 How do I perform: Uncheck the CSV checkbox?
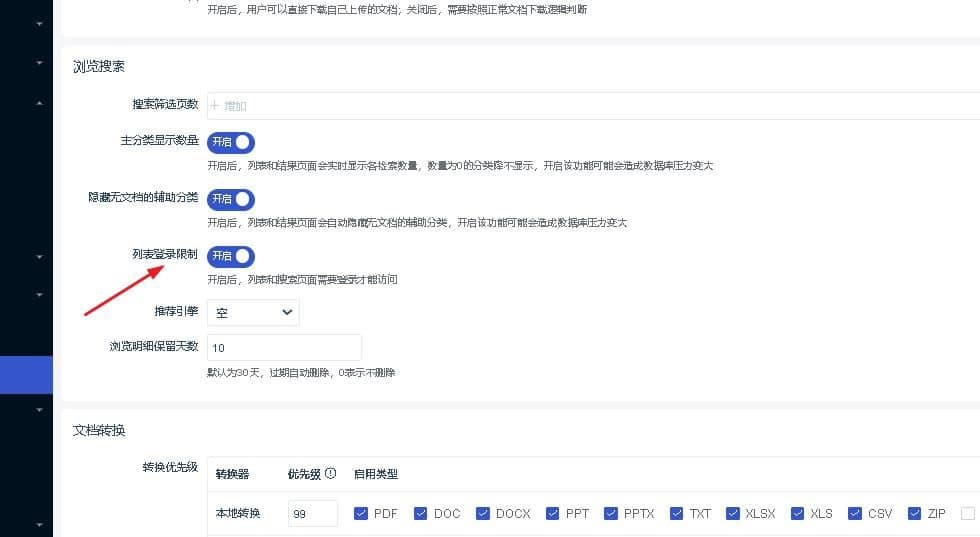(854, 514)
